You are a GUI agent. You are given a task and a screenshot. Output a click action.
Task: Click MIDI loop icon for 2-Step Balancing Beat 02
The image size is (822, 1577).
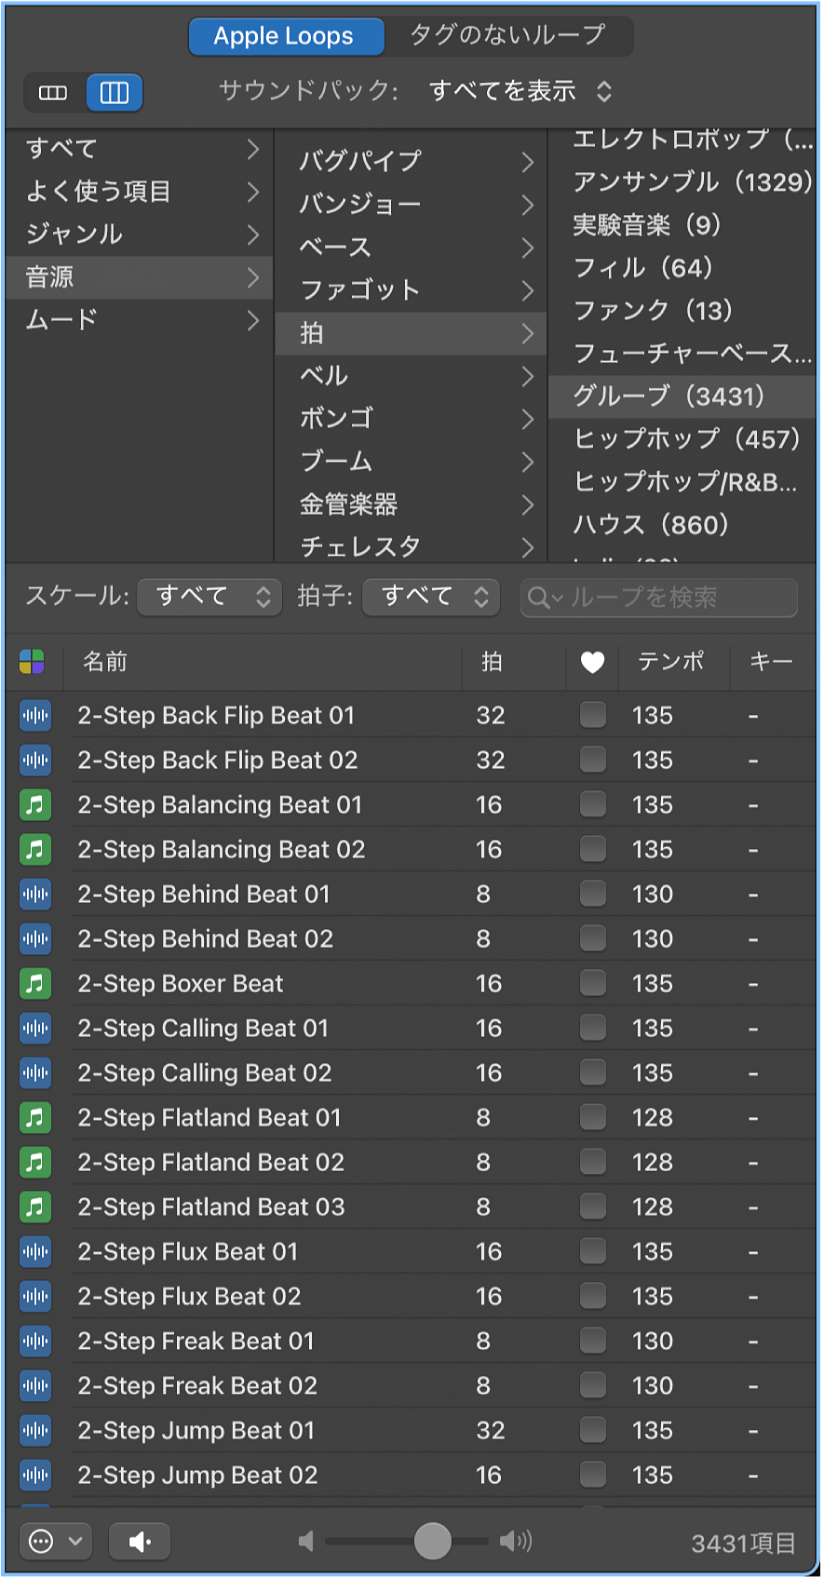click(x=35, y=849)
